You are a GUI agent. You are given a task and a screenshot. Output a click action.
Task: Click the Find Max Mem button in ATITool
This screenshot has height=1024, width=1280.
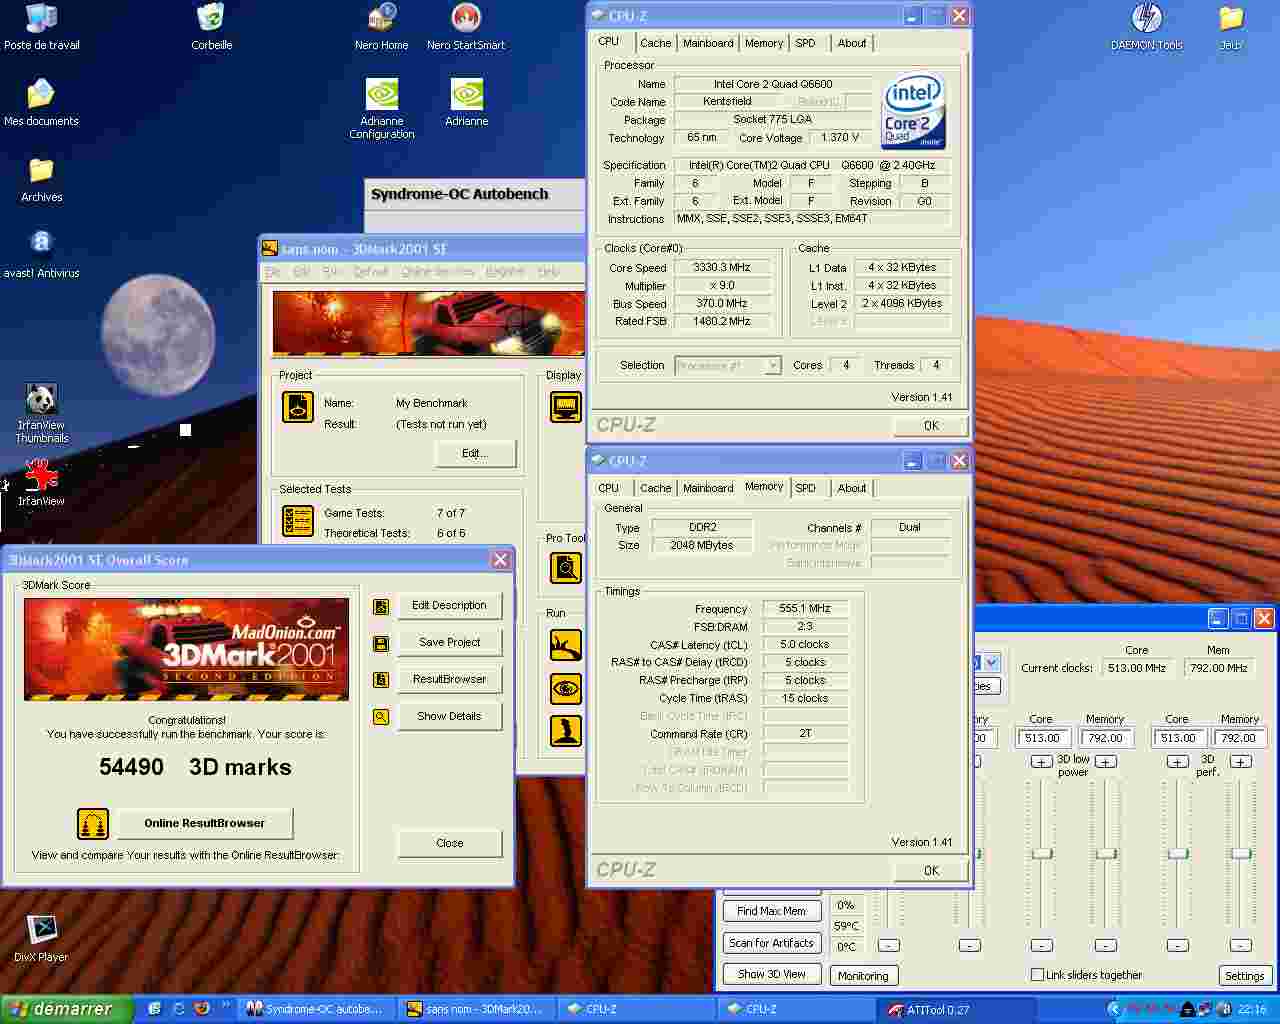pyautogui.click(x=771, y=911)
